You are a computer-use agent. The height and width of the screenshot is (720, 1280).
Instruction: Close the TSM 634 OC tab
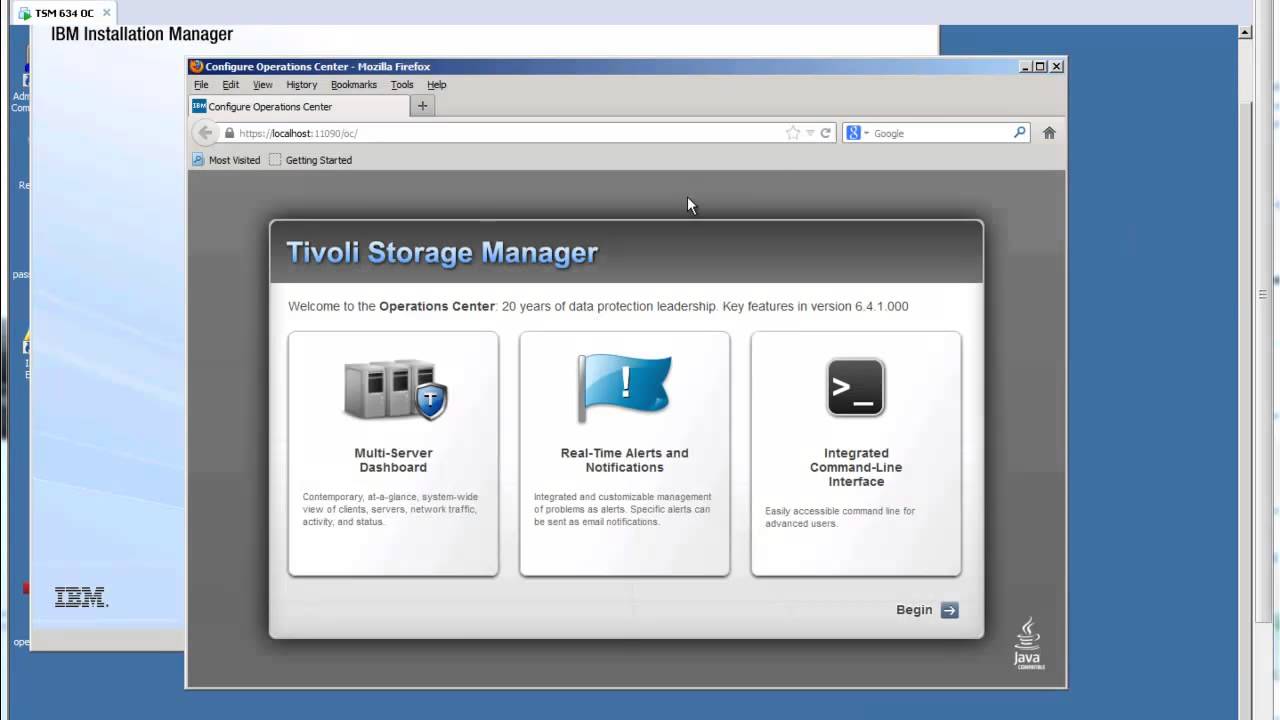pos(106,13)
